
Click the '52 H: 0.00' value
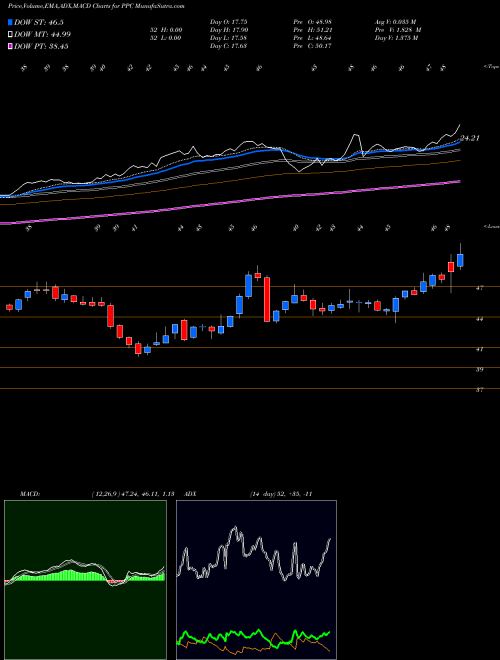click(x=164, y=30)
